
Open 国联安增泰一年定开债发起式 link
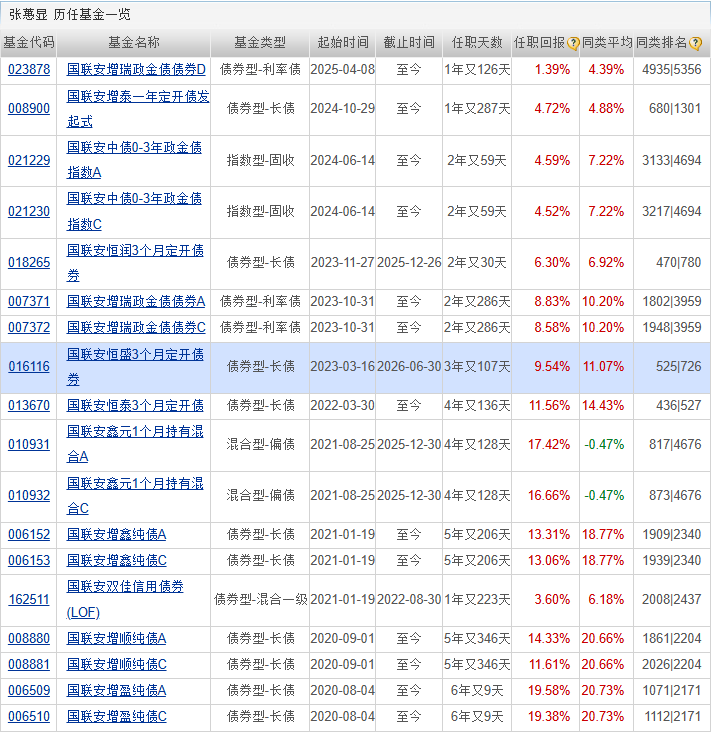(138, 109)
